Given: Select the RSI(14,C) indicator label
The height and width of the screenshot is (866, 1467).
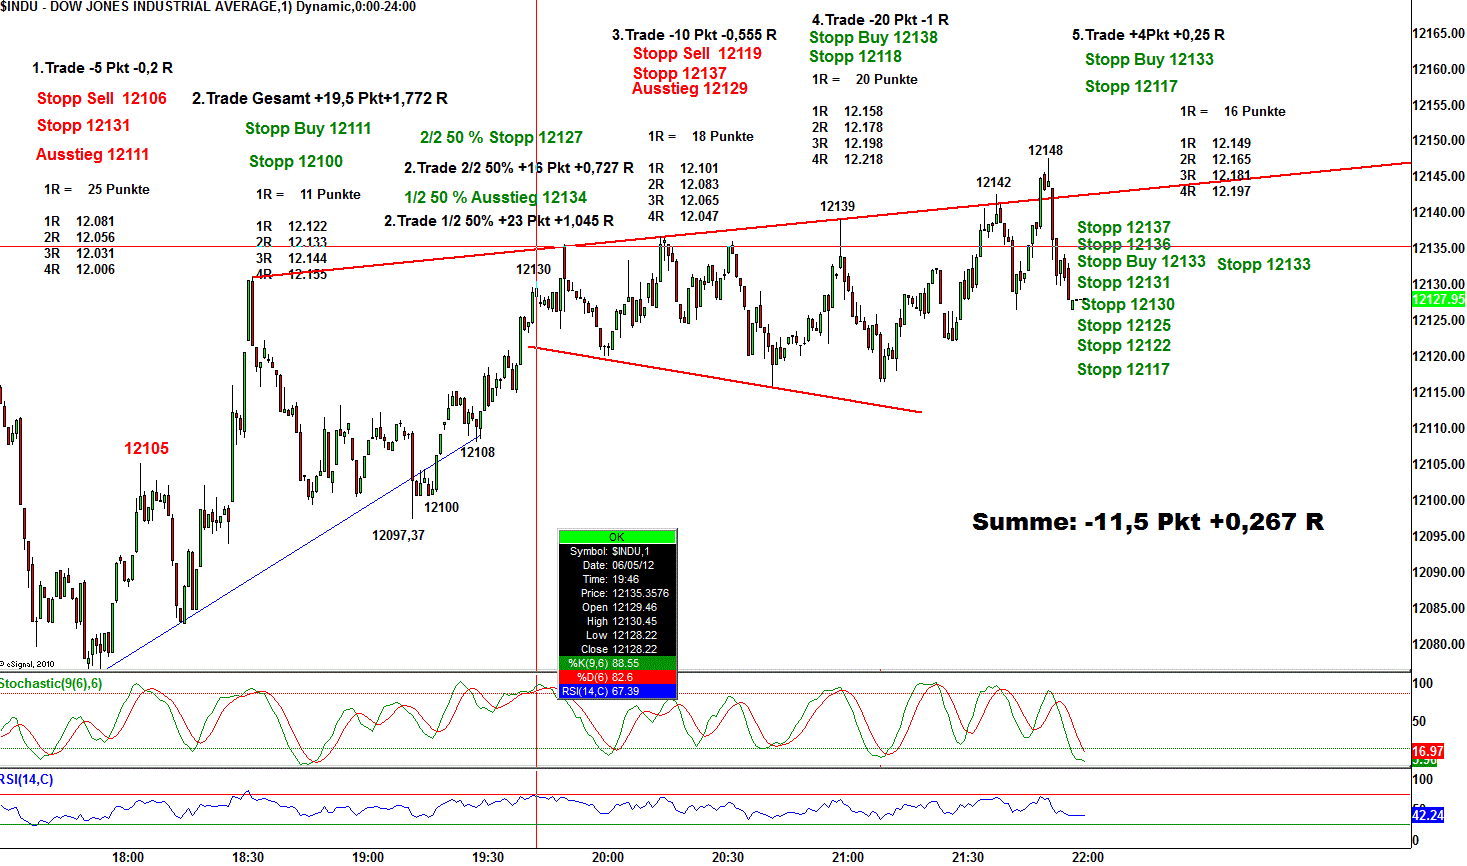Looking at the screenshot, I should (27, 780).
